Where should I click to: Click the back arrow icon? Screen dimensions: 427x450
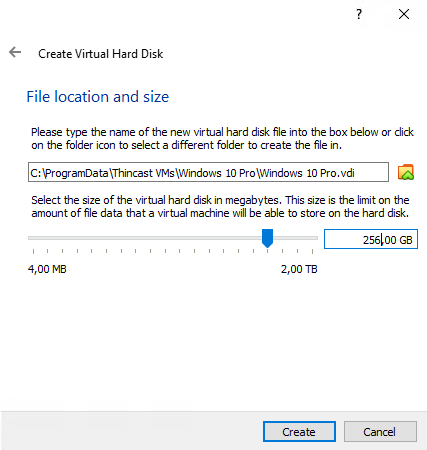tap(15, 52)
